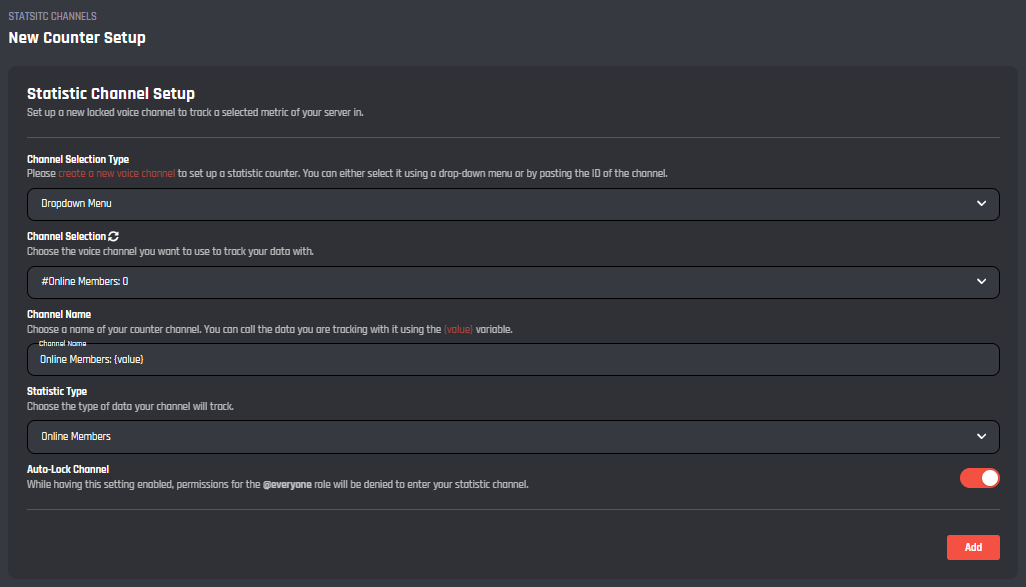Click the 'Statistic Channel Setup' heading
The image size is (1026, 587).
coord(110,94)
